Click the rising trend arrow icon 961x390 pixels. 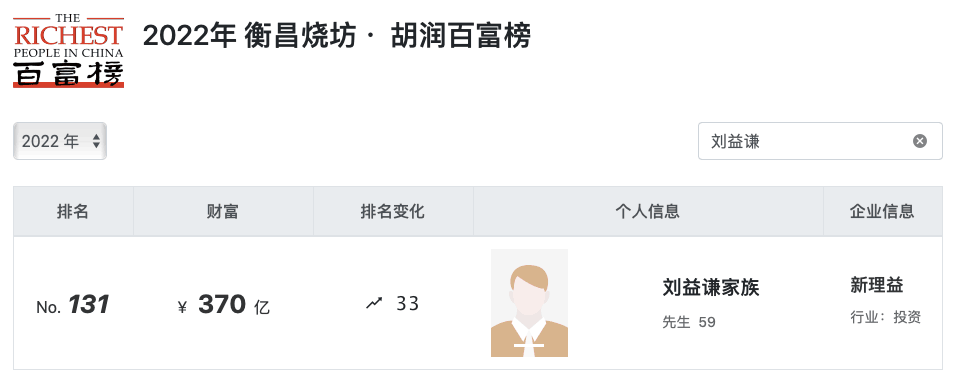click(374, 303)
